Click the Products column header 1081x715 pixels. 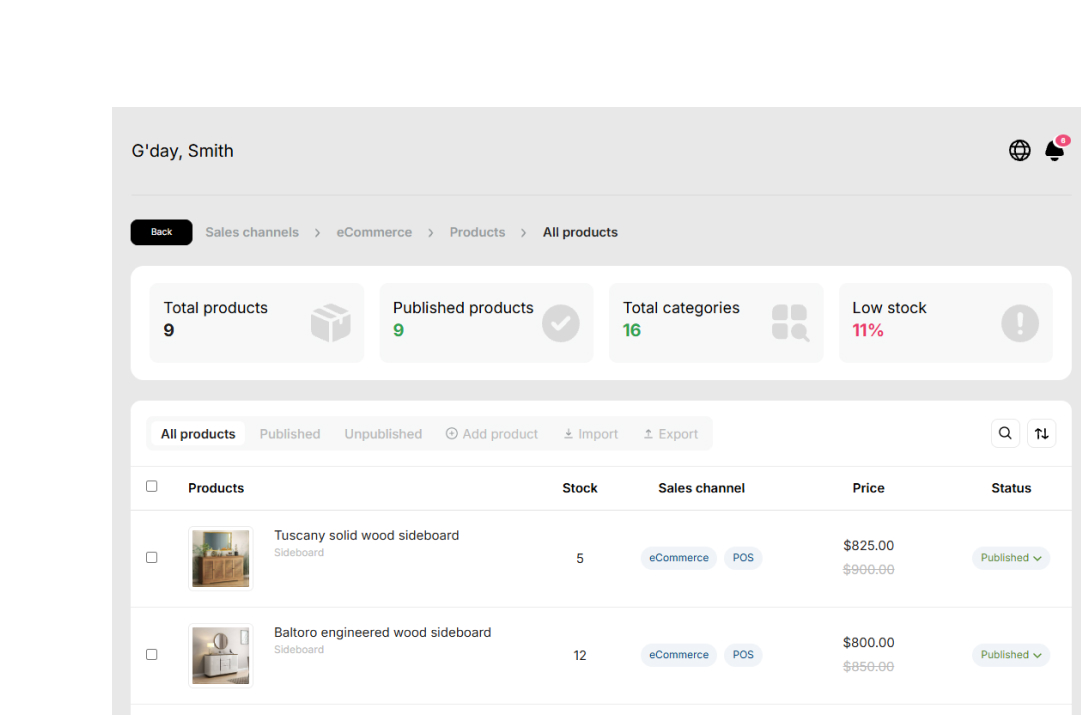click(216, 488)
